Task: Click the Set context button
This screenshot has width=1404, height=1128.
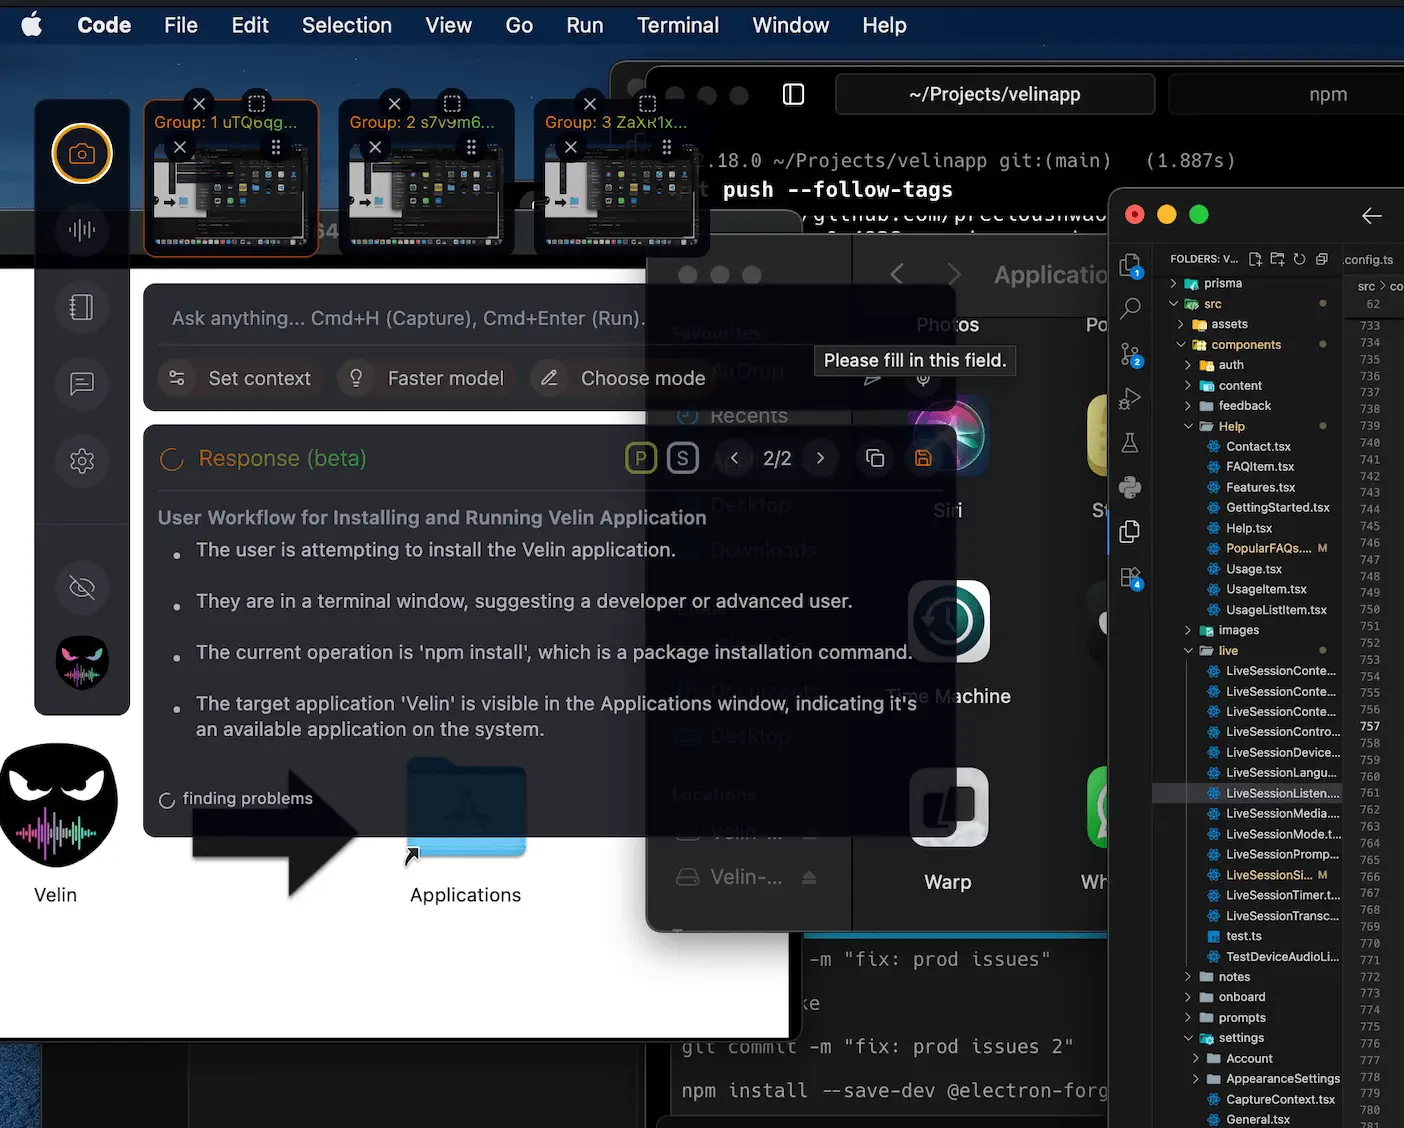Action: (239, 378)
